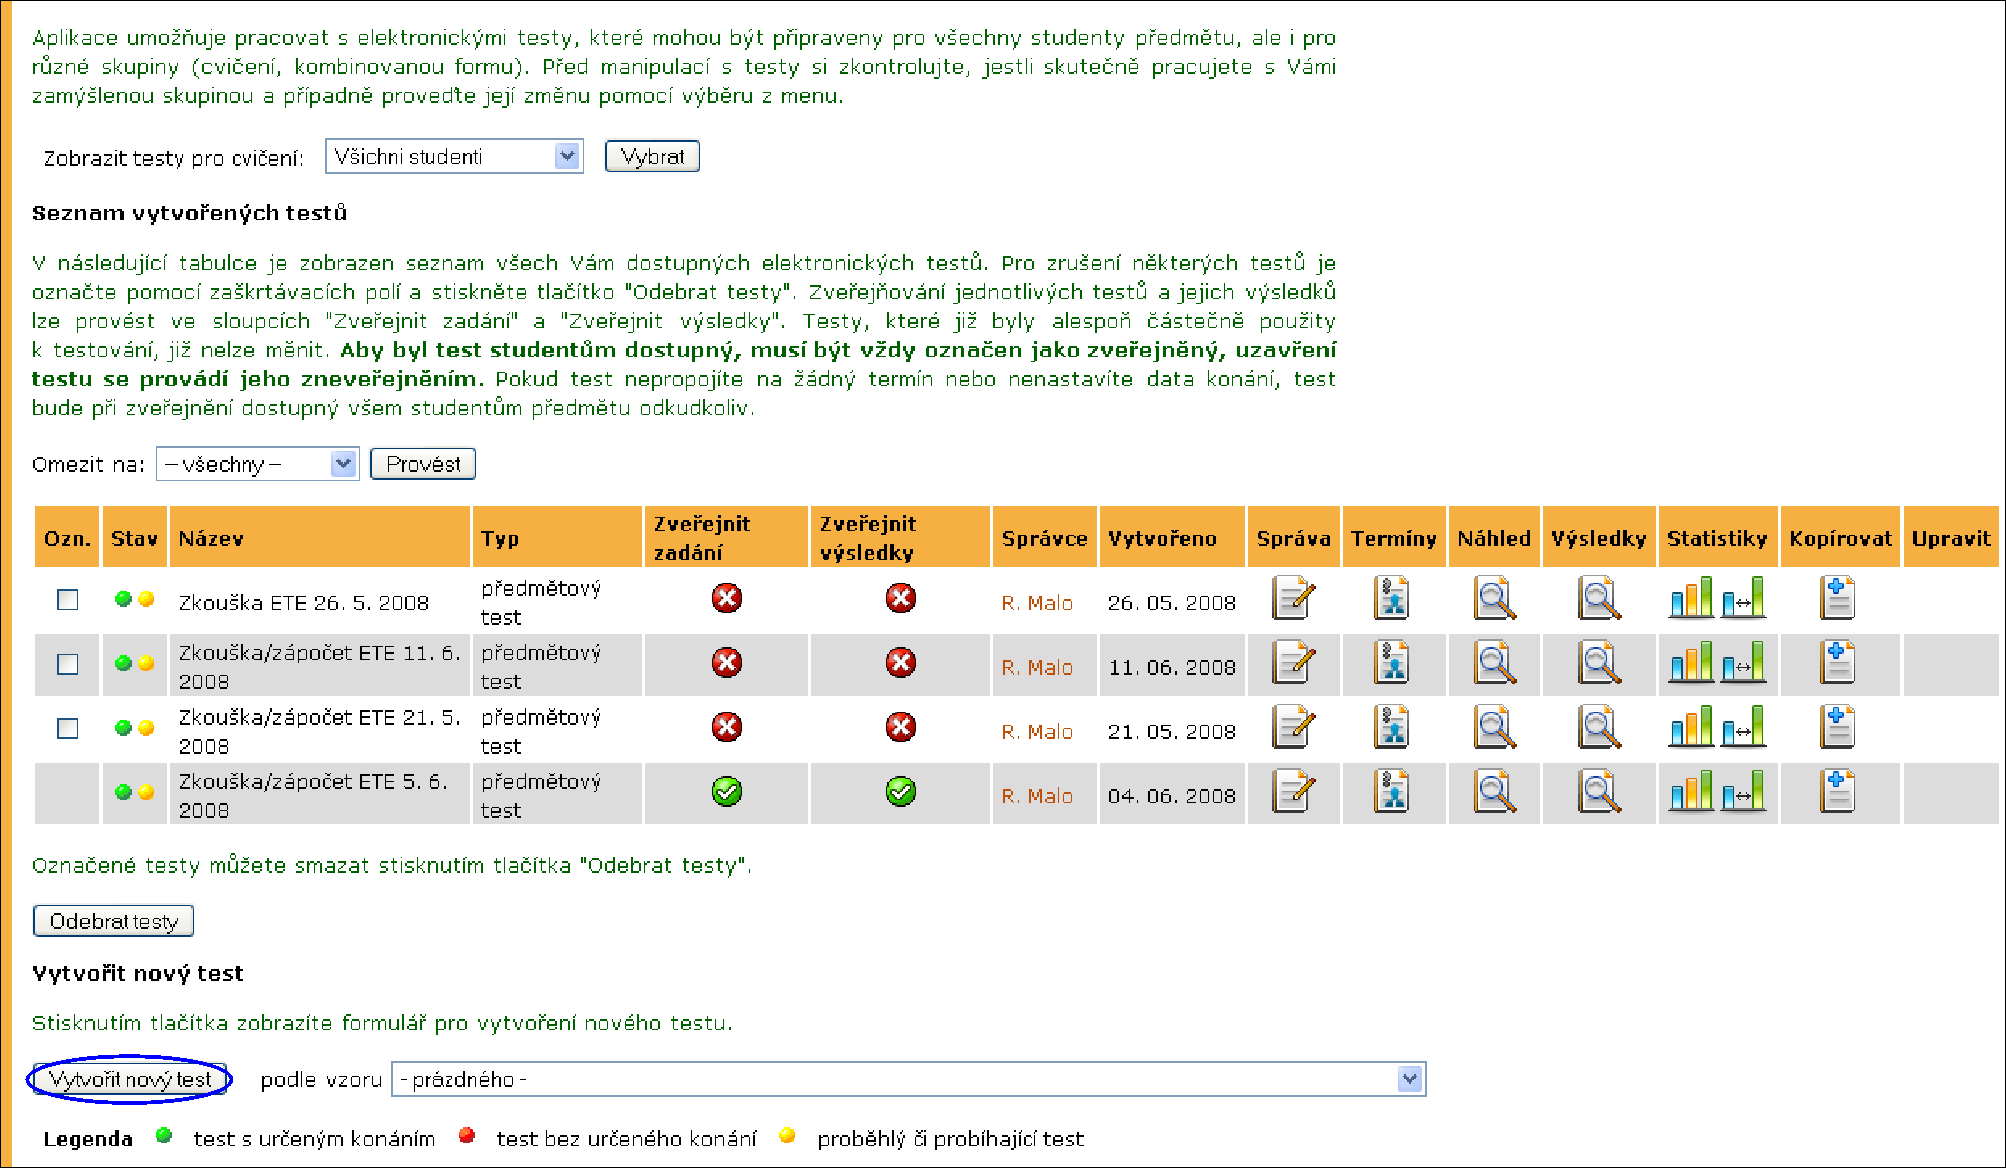Click test name Zkouška/zápočet ETE 5. 6. 2008

click(313, 796)
